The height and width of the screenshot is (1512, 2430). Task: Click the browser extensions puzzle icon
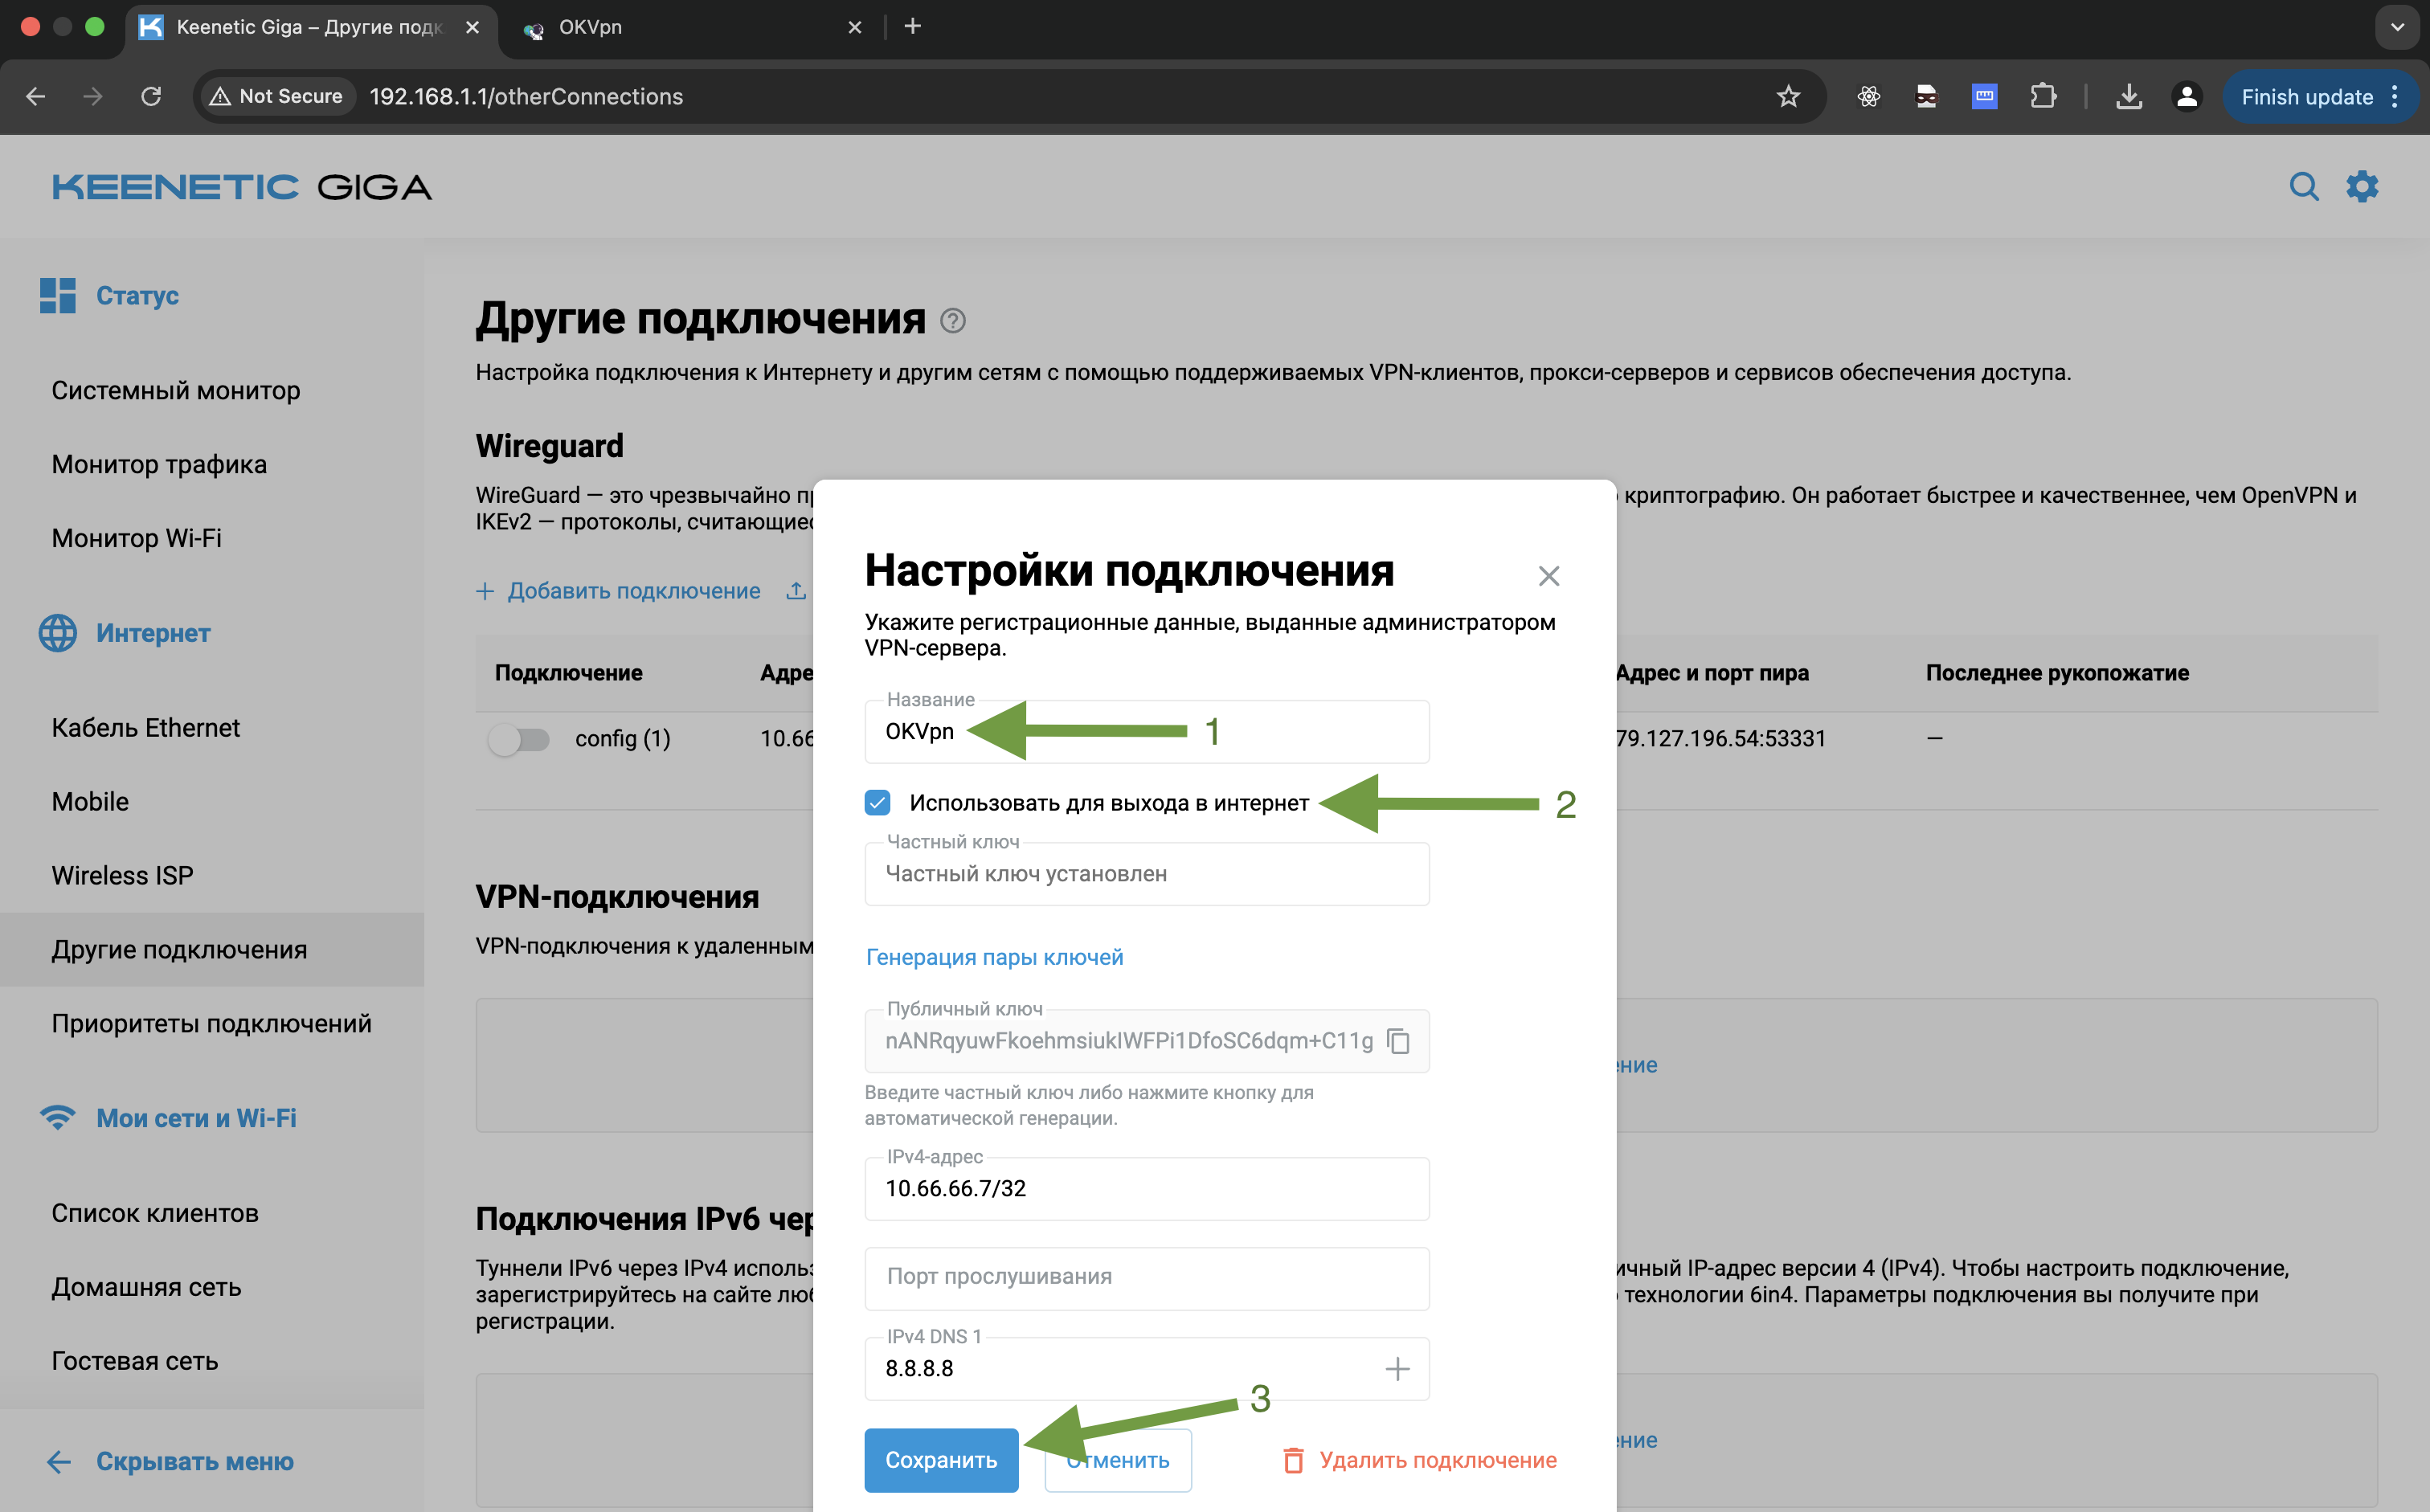[2043, 96]
